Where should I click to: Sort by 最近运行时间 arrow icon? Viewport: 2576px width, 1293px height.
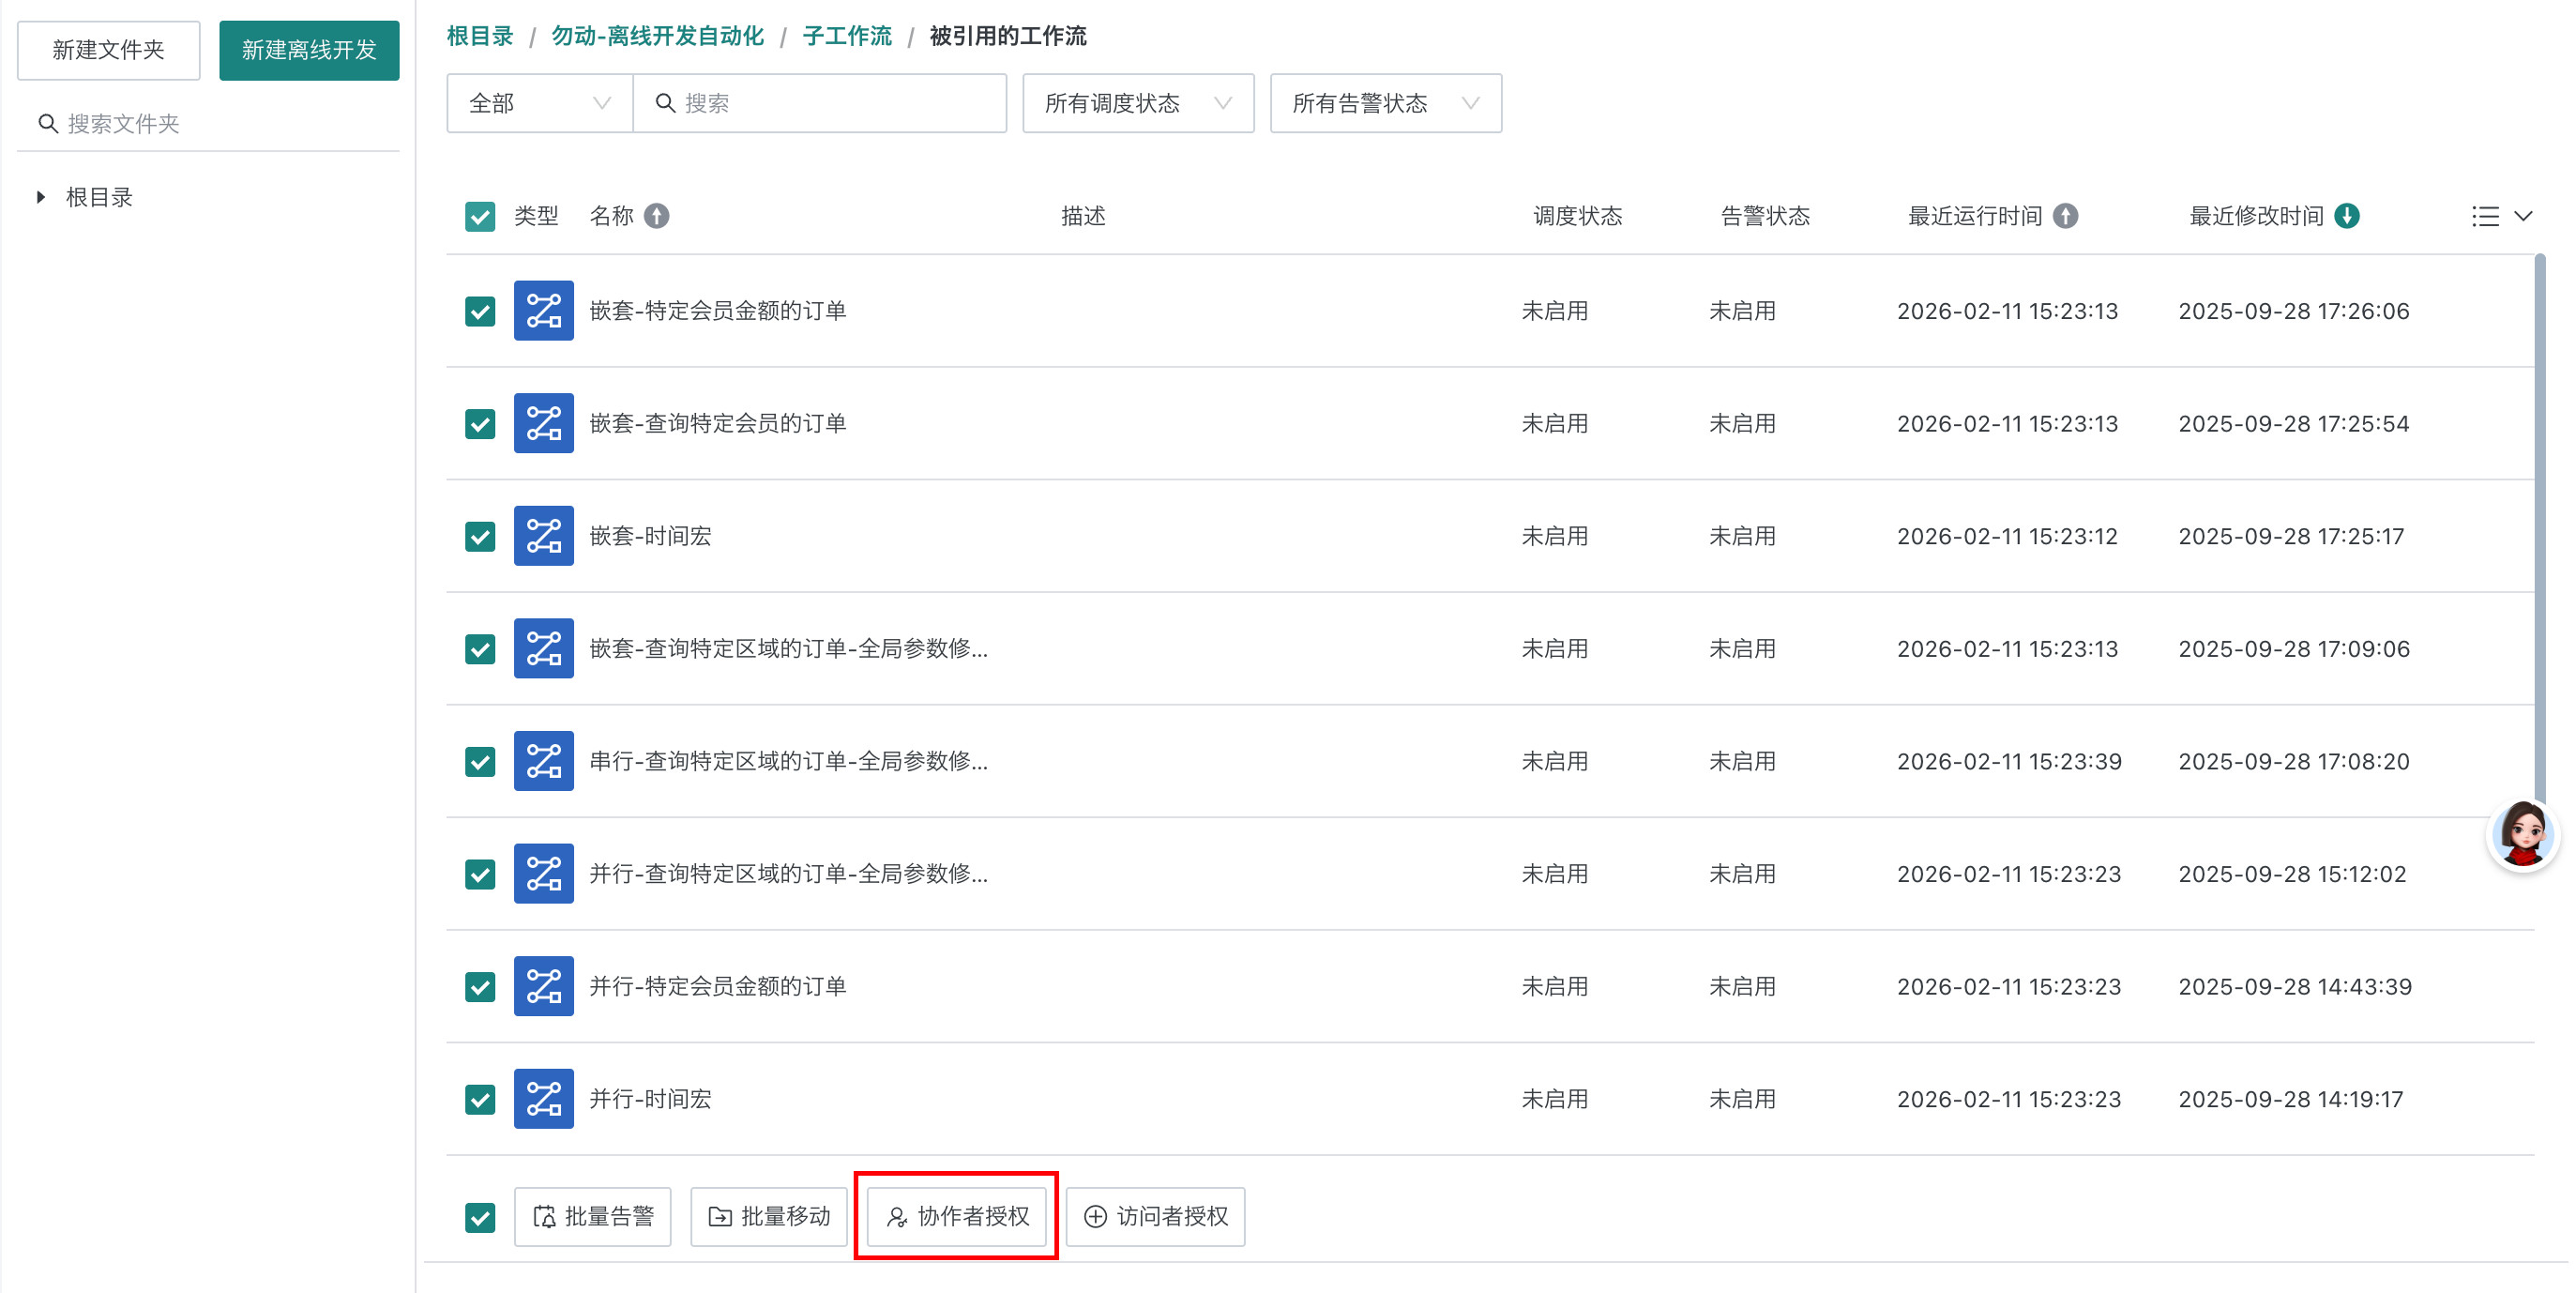pos(2065,216)
